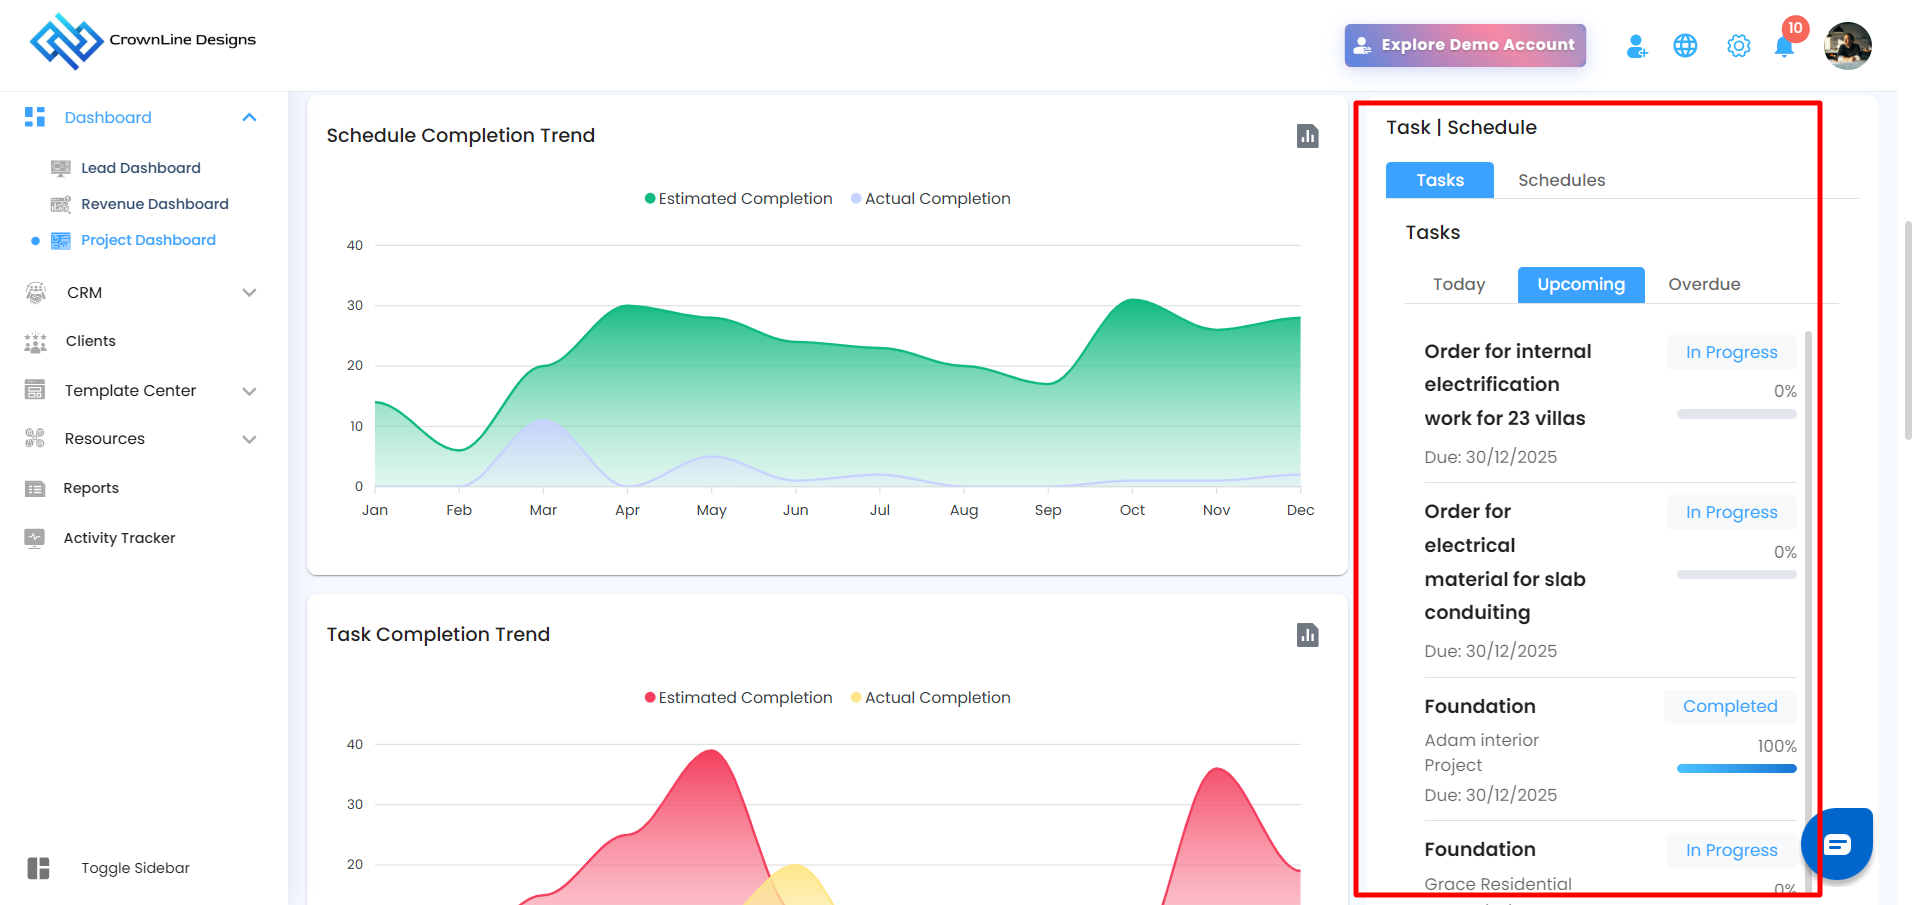
Task: Click the notification bell icon
Action: tap(1783, 47)
